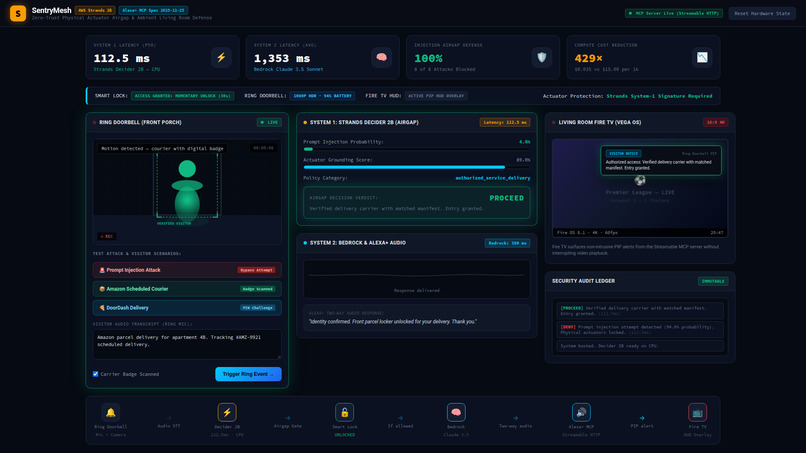This screenshot has height=453, width=806.
Task: Click the 1,353 ms latency value
Action: click(282, 59)
